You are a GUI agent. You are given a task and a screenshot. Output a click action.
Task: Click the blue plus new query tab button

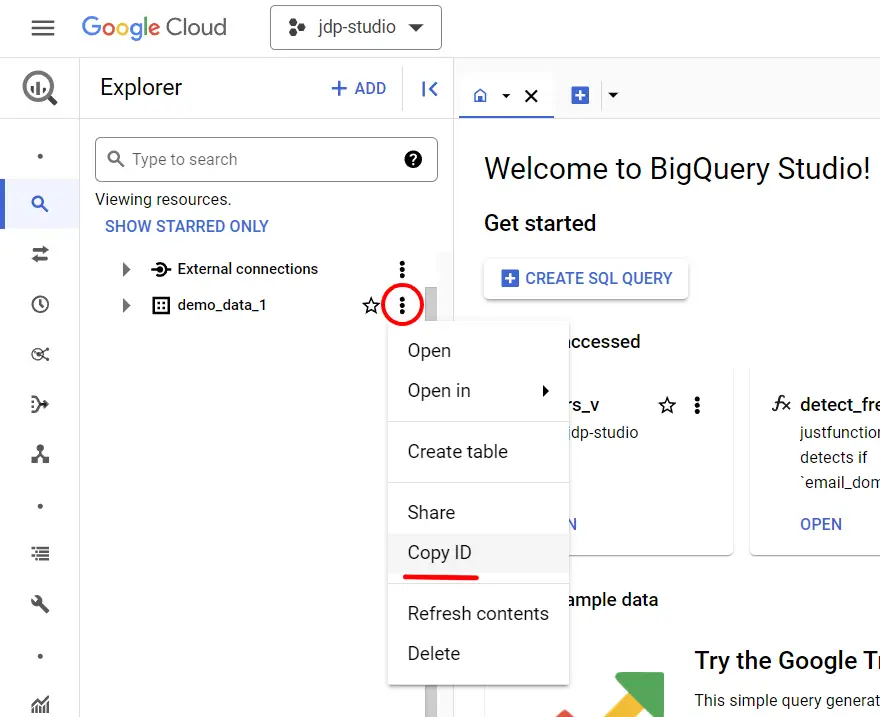pyautogui.click(x=580, y=95)
